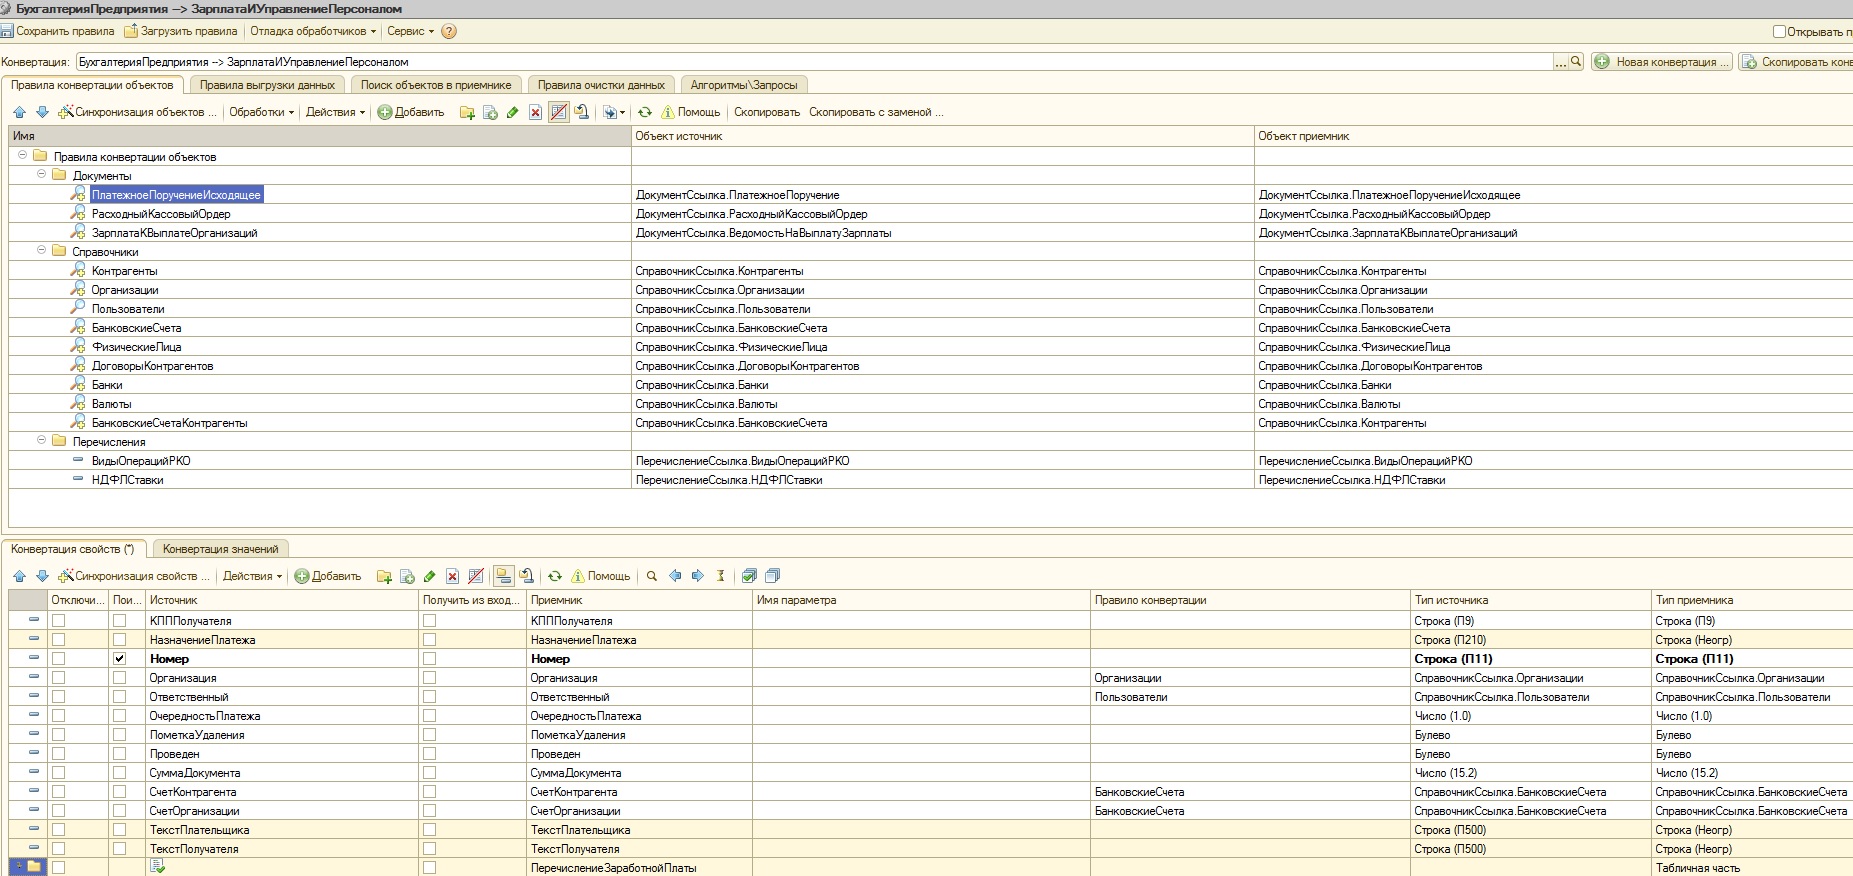This screenshot has height=876, width=1853.
Task: Move rule up in objects toolbar
Action: click(x=19, y=112)
